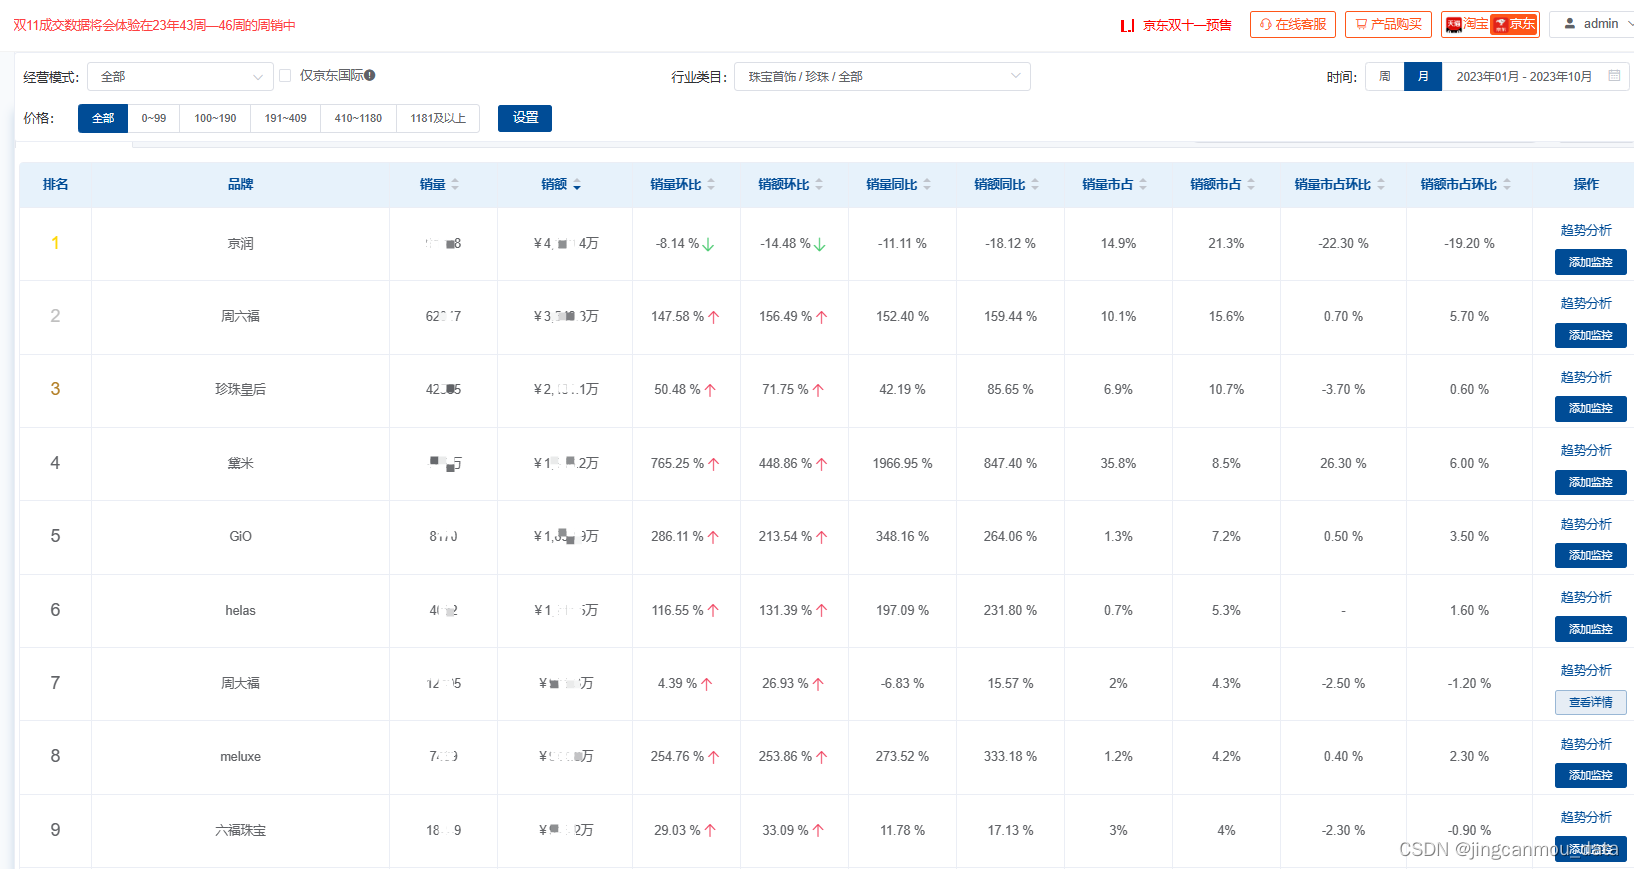Click brand name 珍珠皇后 in table
1634x869 pixels.
[x=240, y=390]
